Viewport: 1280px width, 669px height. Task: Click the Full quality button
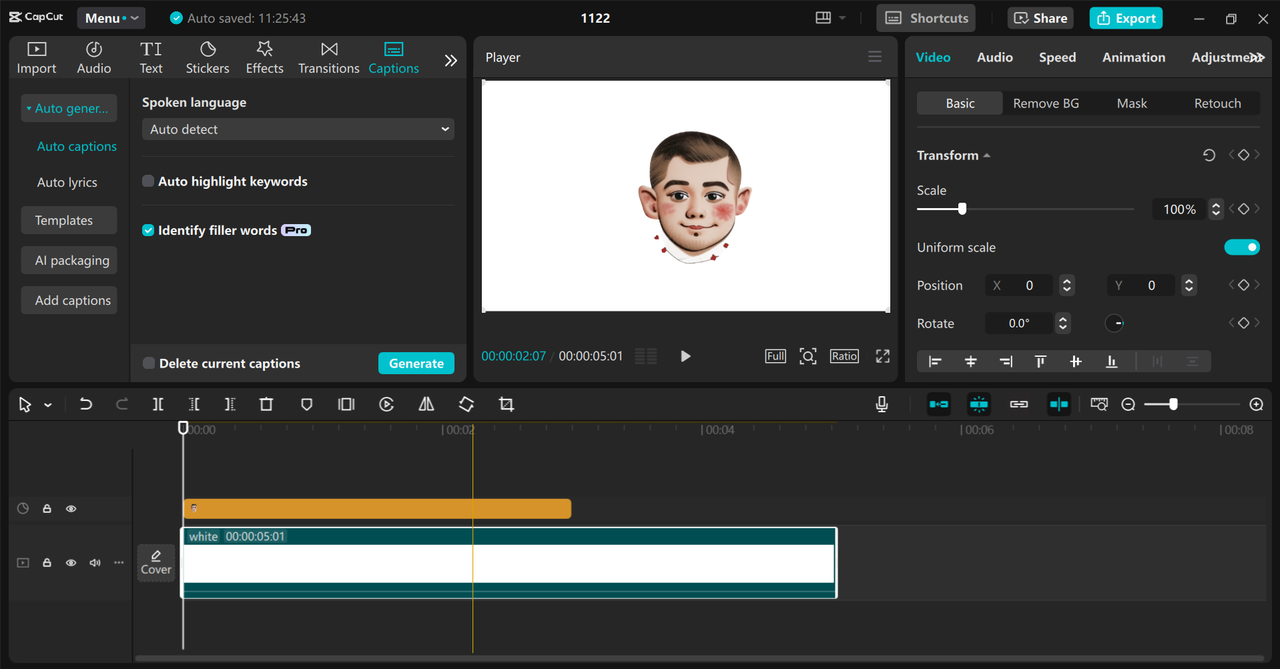tap(775, 356)
